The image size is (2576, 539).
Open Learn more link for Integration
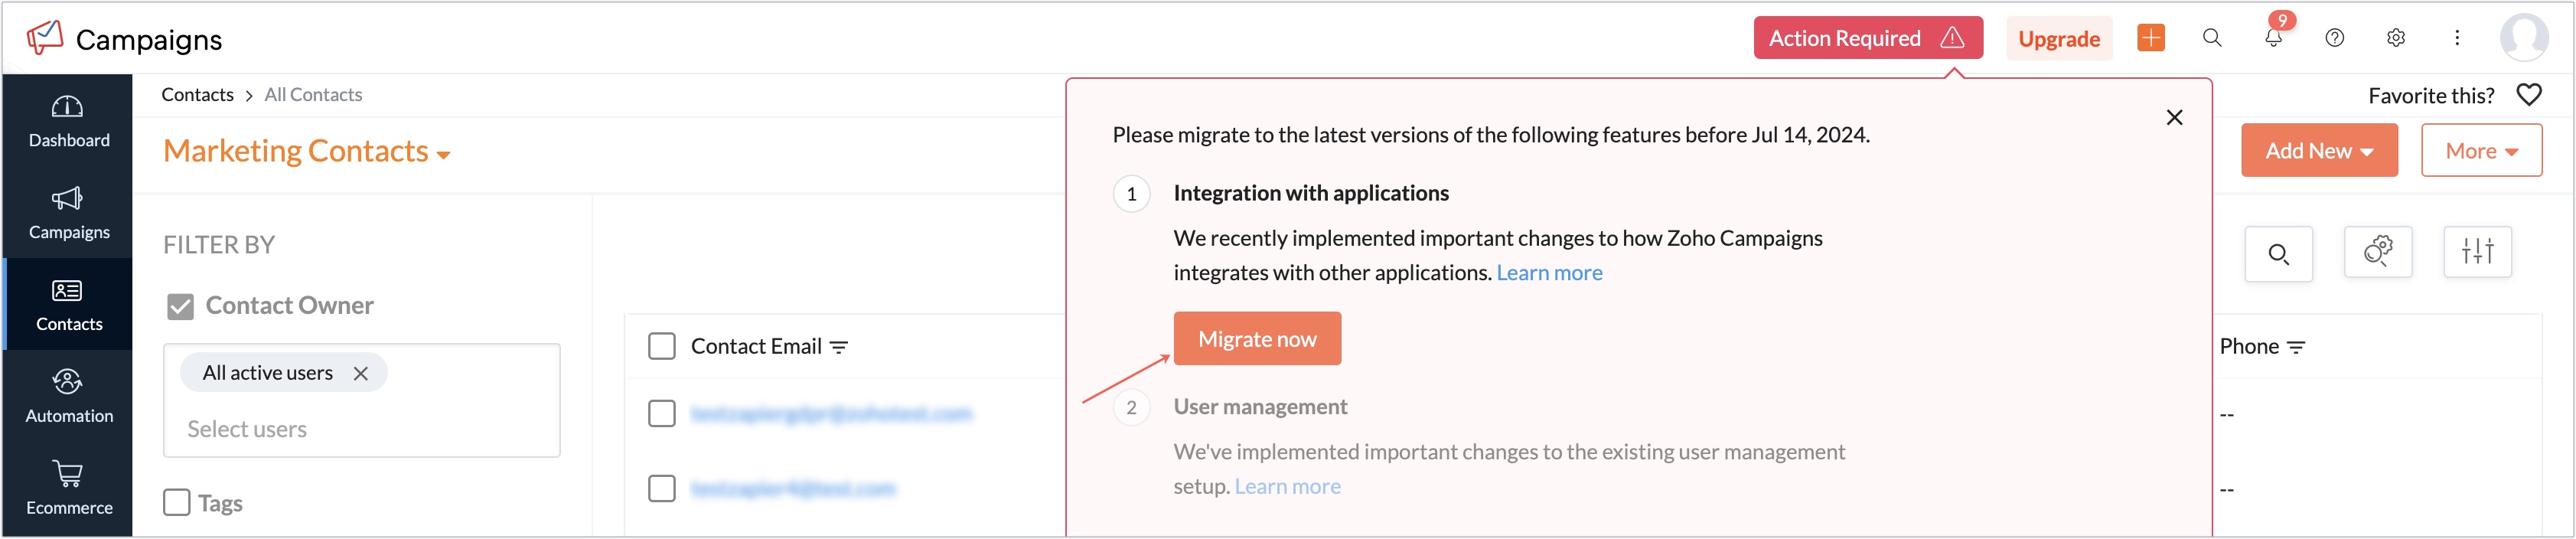[x=1549, y=273]
